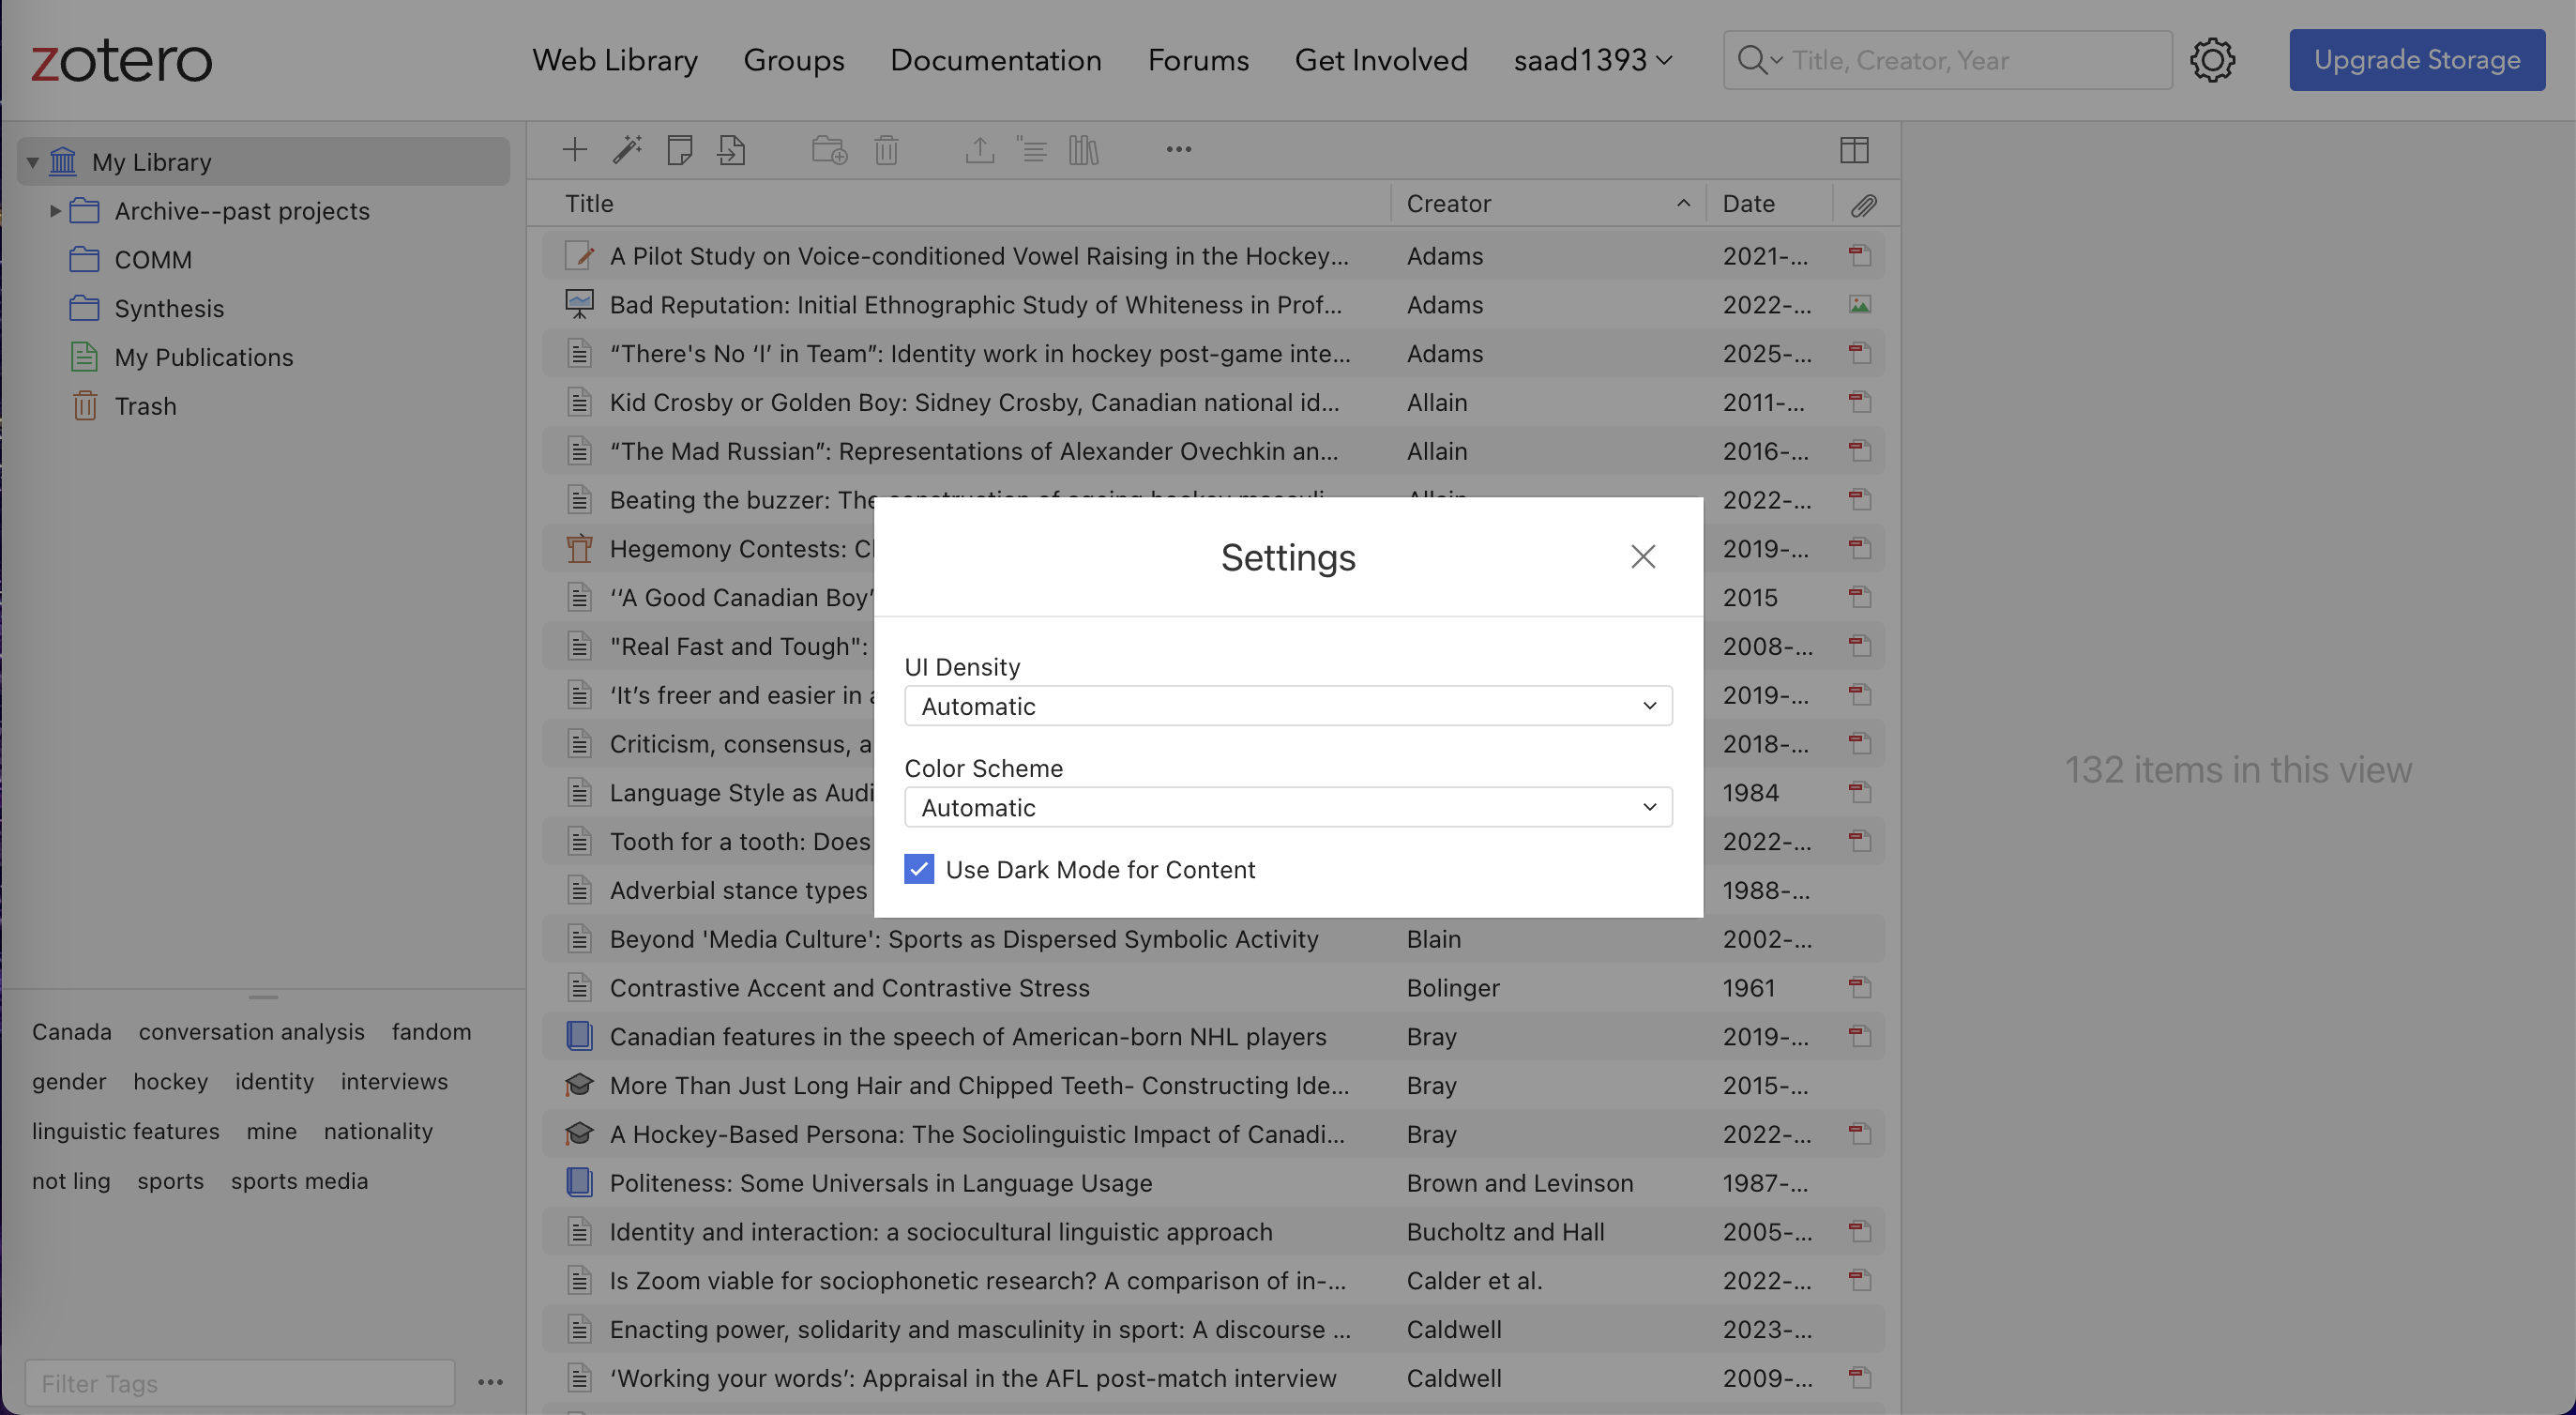
Task: Go to the Documentation page
Action: (995, 60)
